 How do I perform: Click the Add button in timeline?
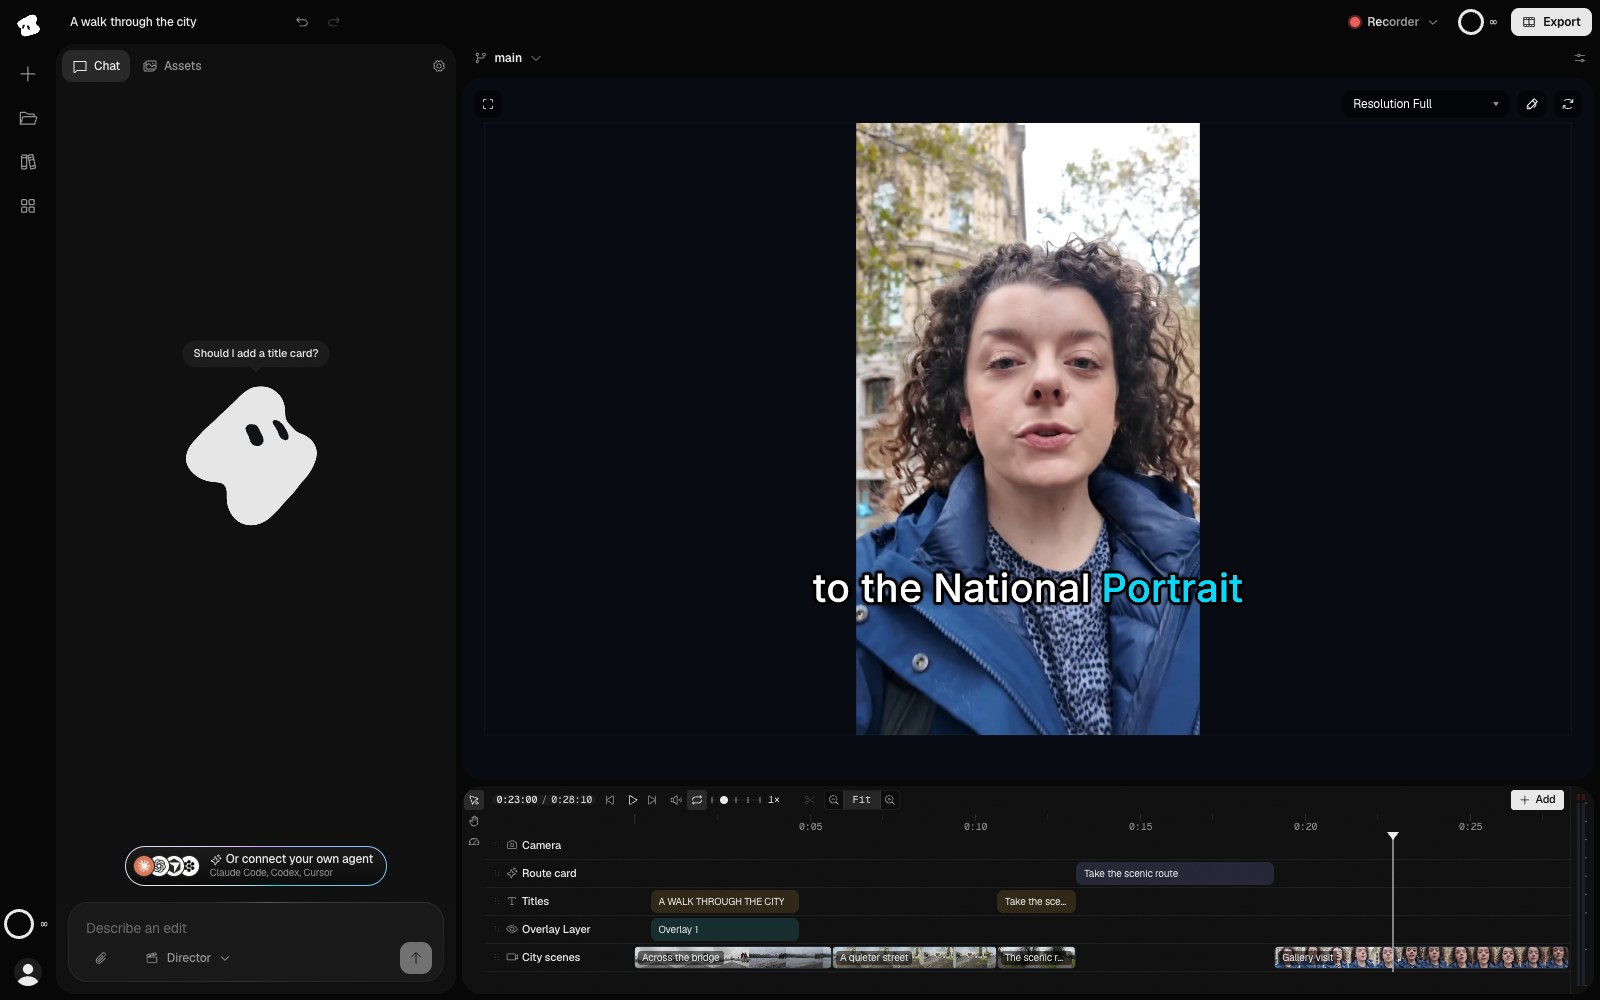click(1537, 800)
